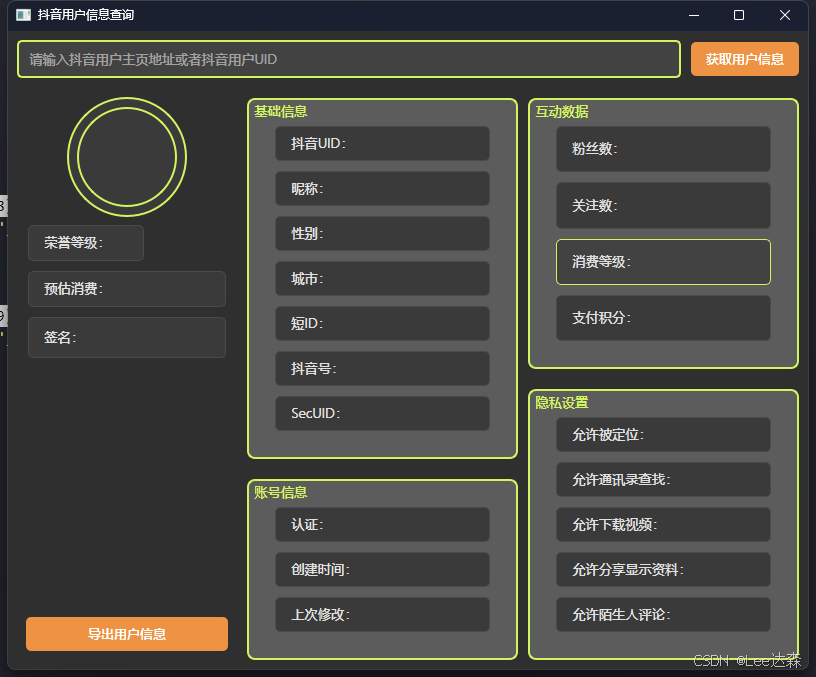Click the app icon in title bar
The image size is (816, 677).
click(x=23, y=15)
